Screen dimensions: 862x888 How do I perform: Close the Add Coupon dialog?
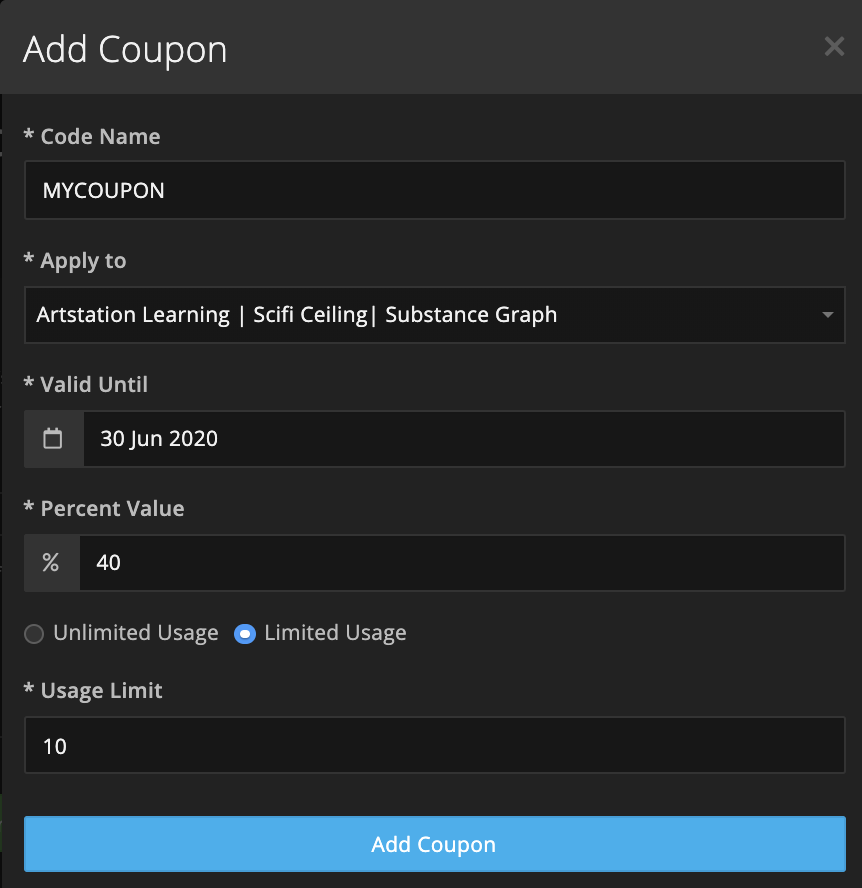coord(834,46)
